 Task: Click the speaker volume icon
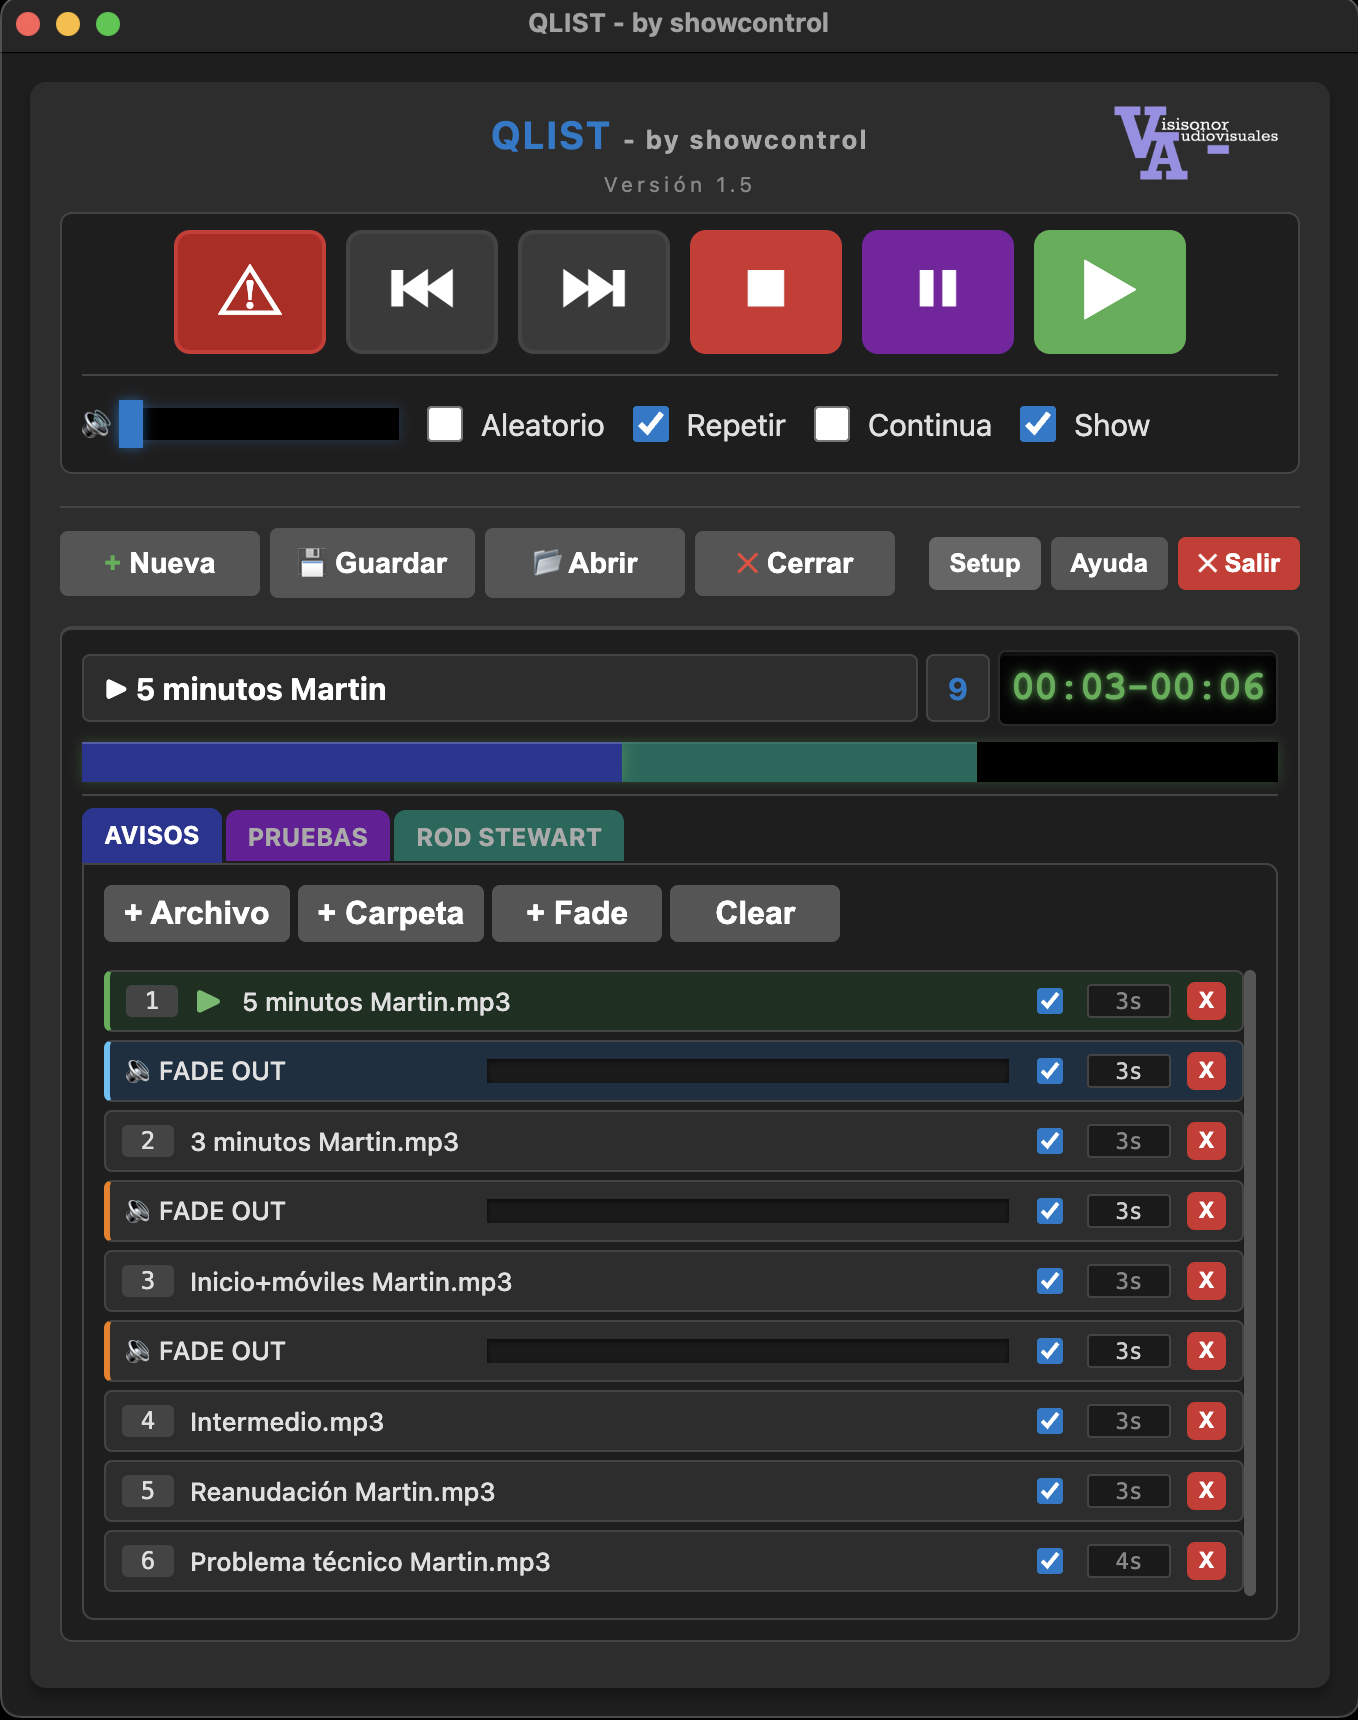click(96, 424)
